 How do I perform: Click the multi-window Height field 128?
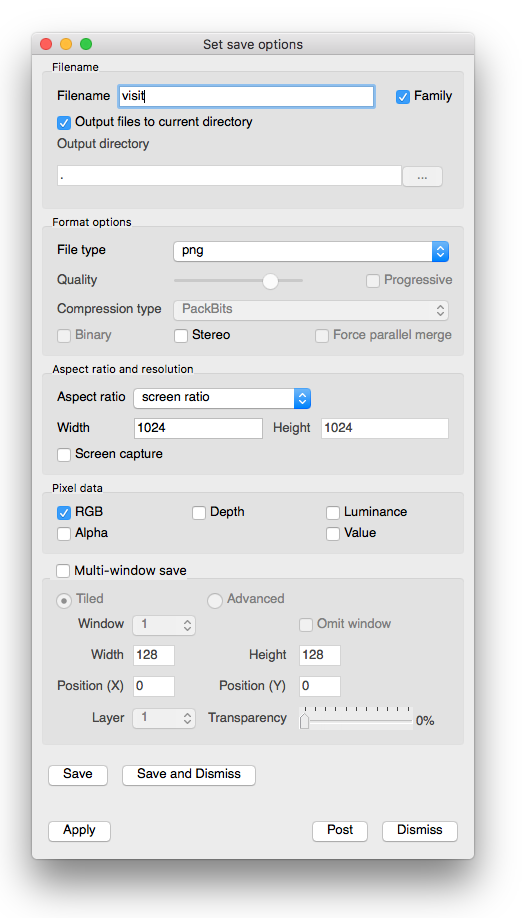click(x=320, y=655)
